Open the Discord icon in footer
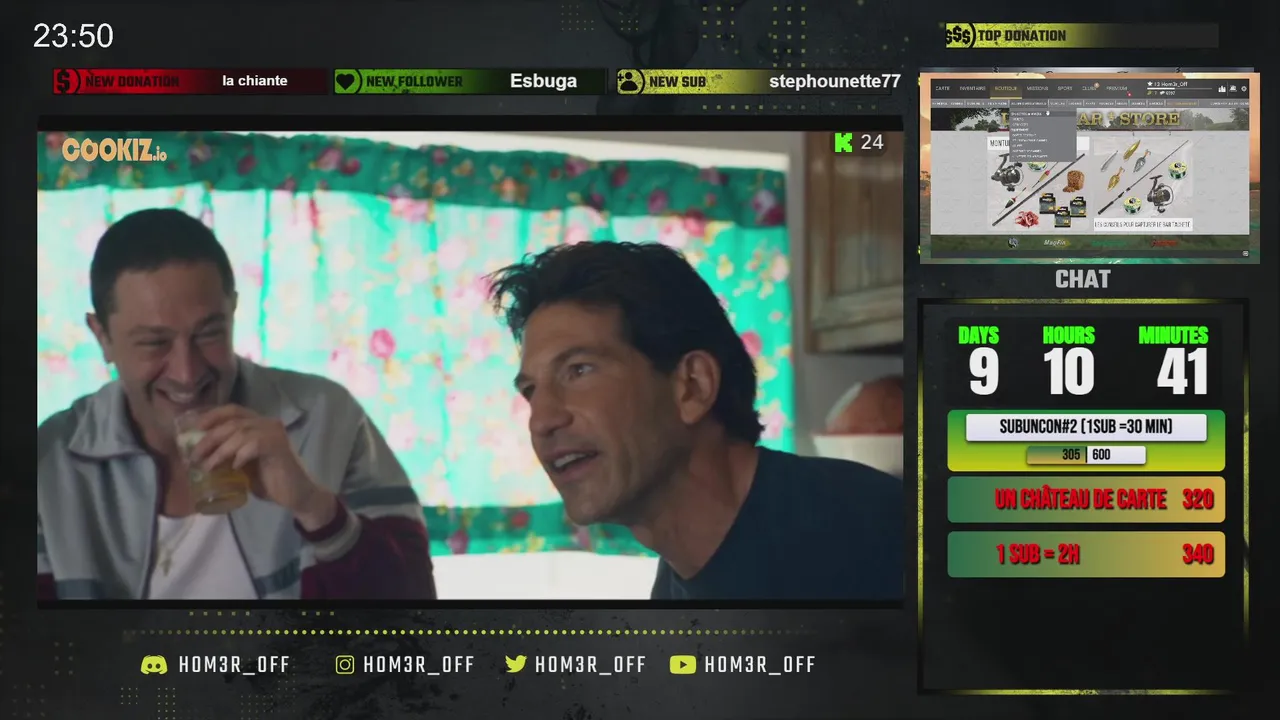Viewport: 1280px width, 720px height. click(154, 665)
